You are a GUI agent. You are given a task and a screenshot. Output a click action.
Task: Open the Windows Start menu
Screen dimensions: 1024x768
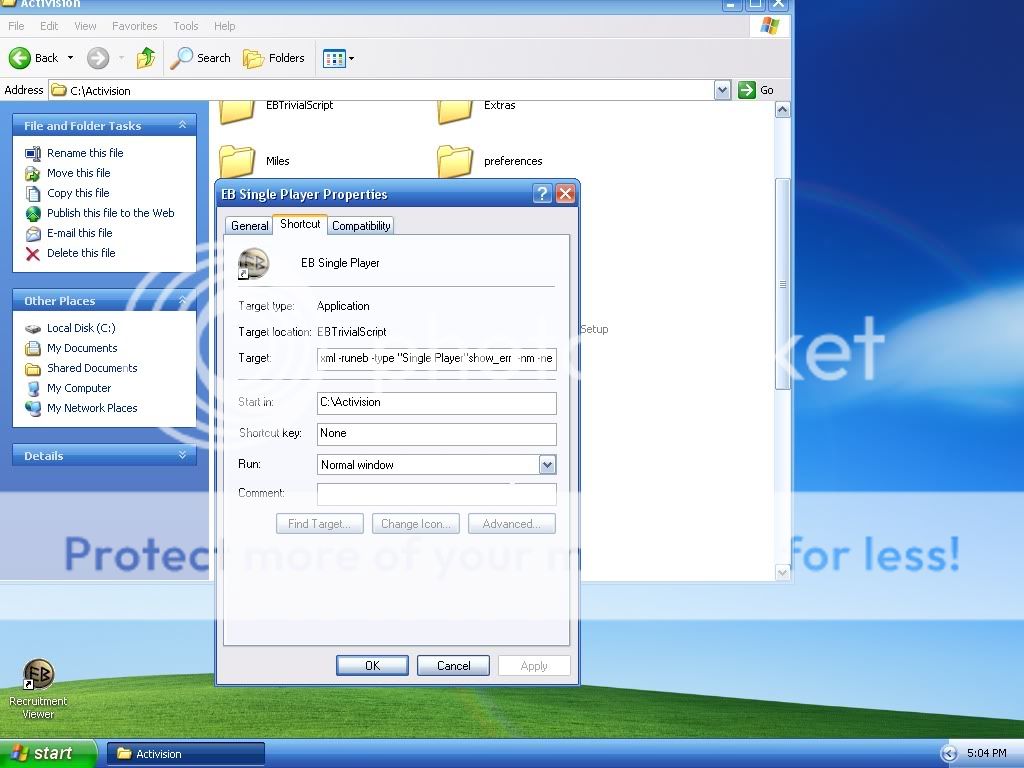(47, 753)
